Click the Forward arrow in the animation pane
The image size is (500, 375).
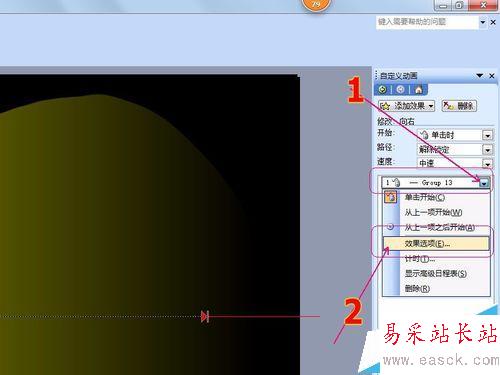[x=400, y=89]
